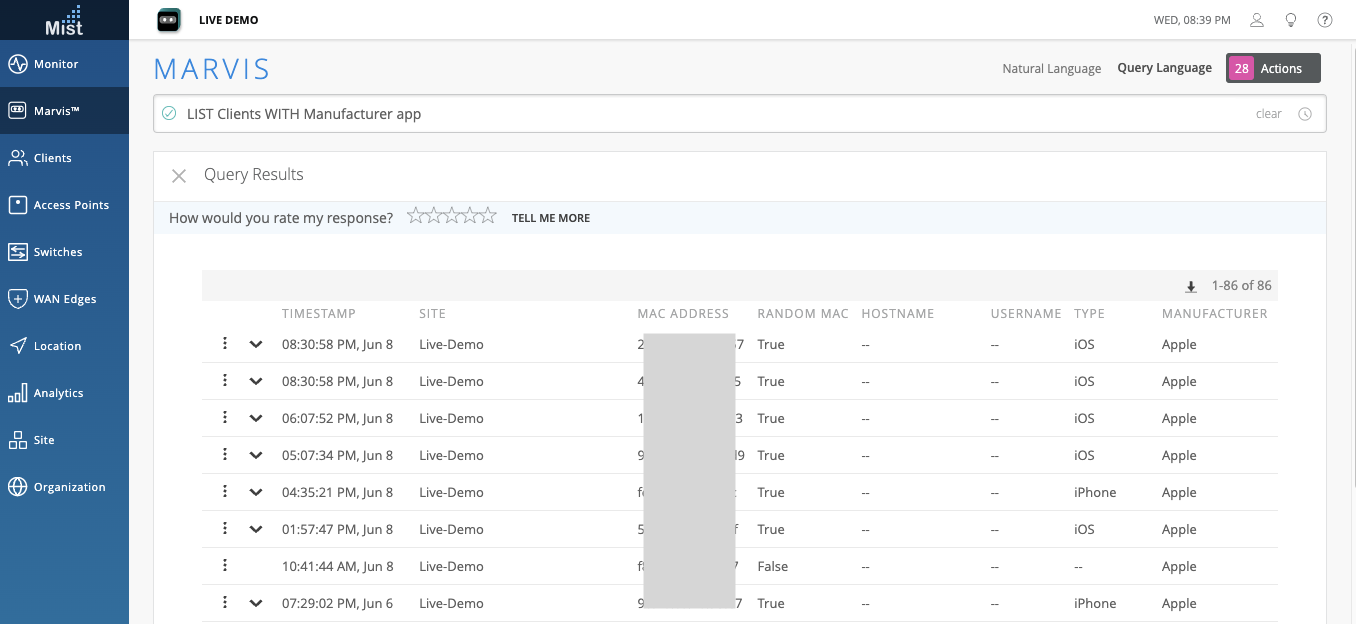The height and width of the screenshot is (624, 1356).
Task: Open WAN Edges in sidebar
Action: (x=64, y=299)
